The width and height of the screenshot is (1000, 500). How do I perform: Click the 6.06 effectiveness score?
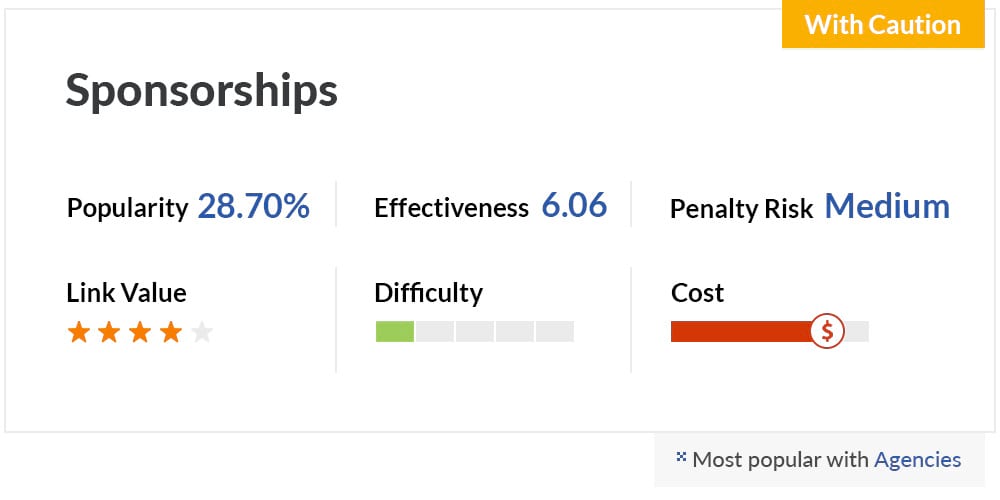pos(574,207)
